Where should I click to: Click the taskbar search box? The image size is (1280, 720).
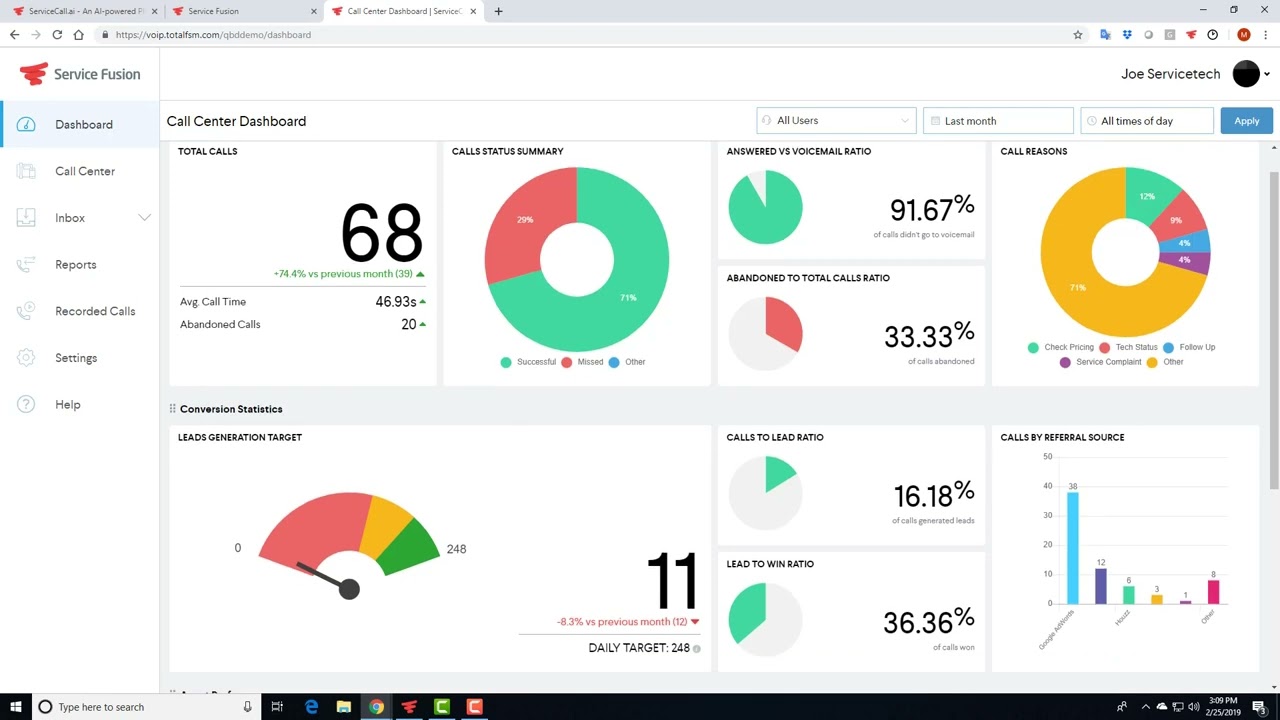click(145, 707)
